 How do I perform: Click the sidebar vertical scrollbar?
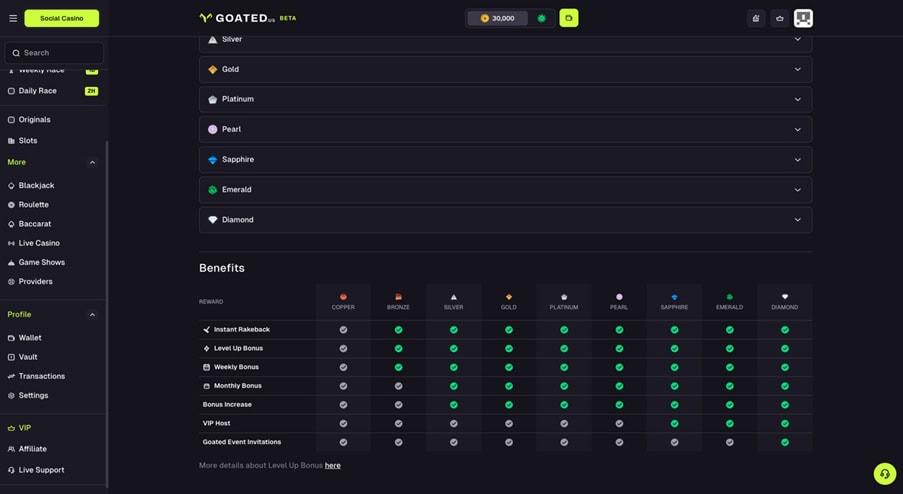107,314
